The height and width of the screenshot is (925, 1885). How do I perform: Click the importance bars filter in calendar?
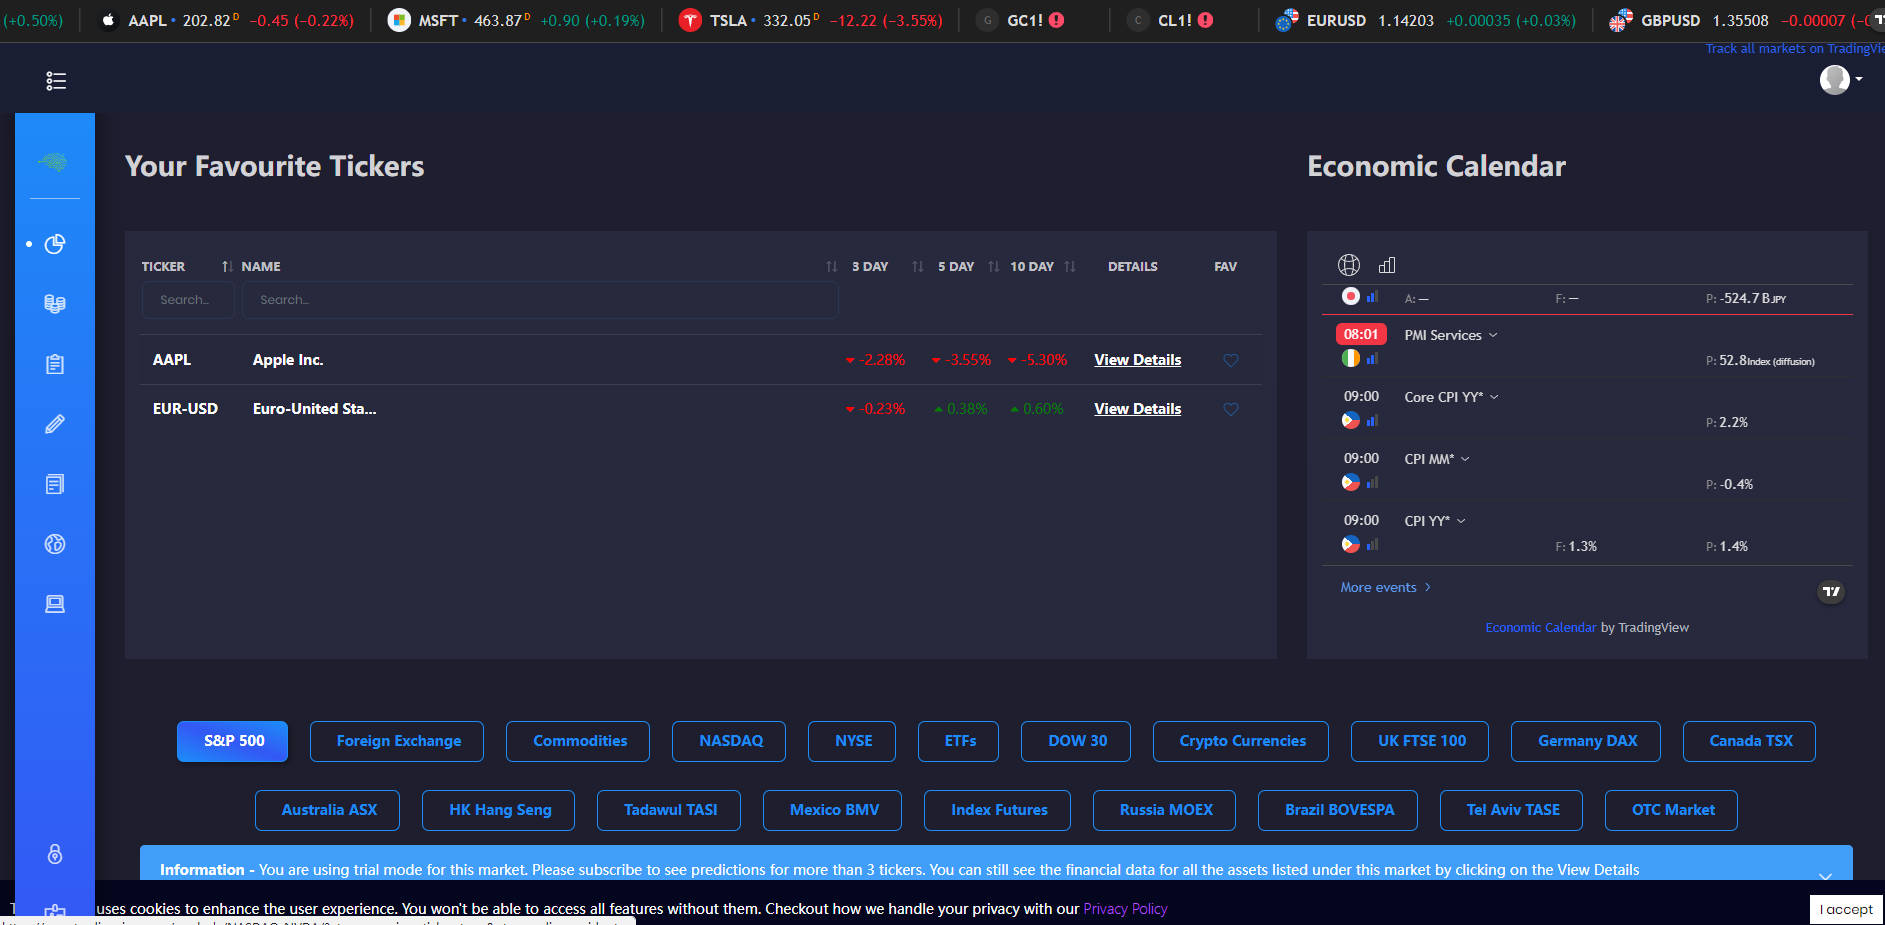click(x=1387, y=265)
